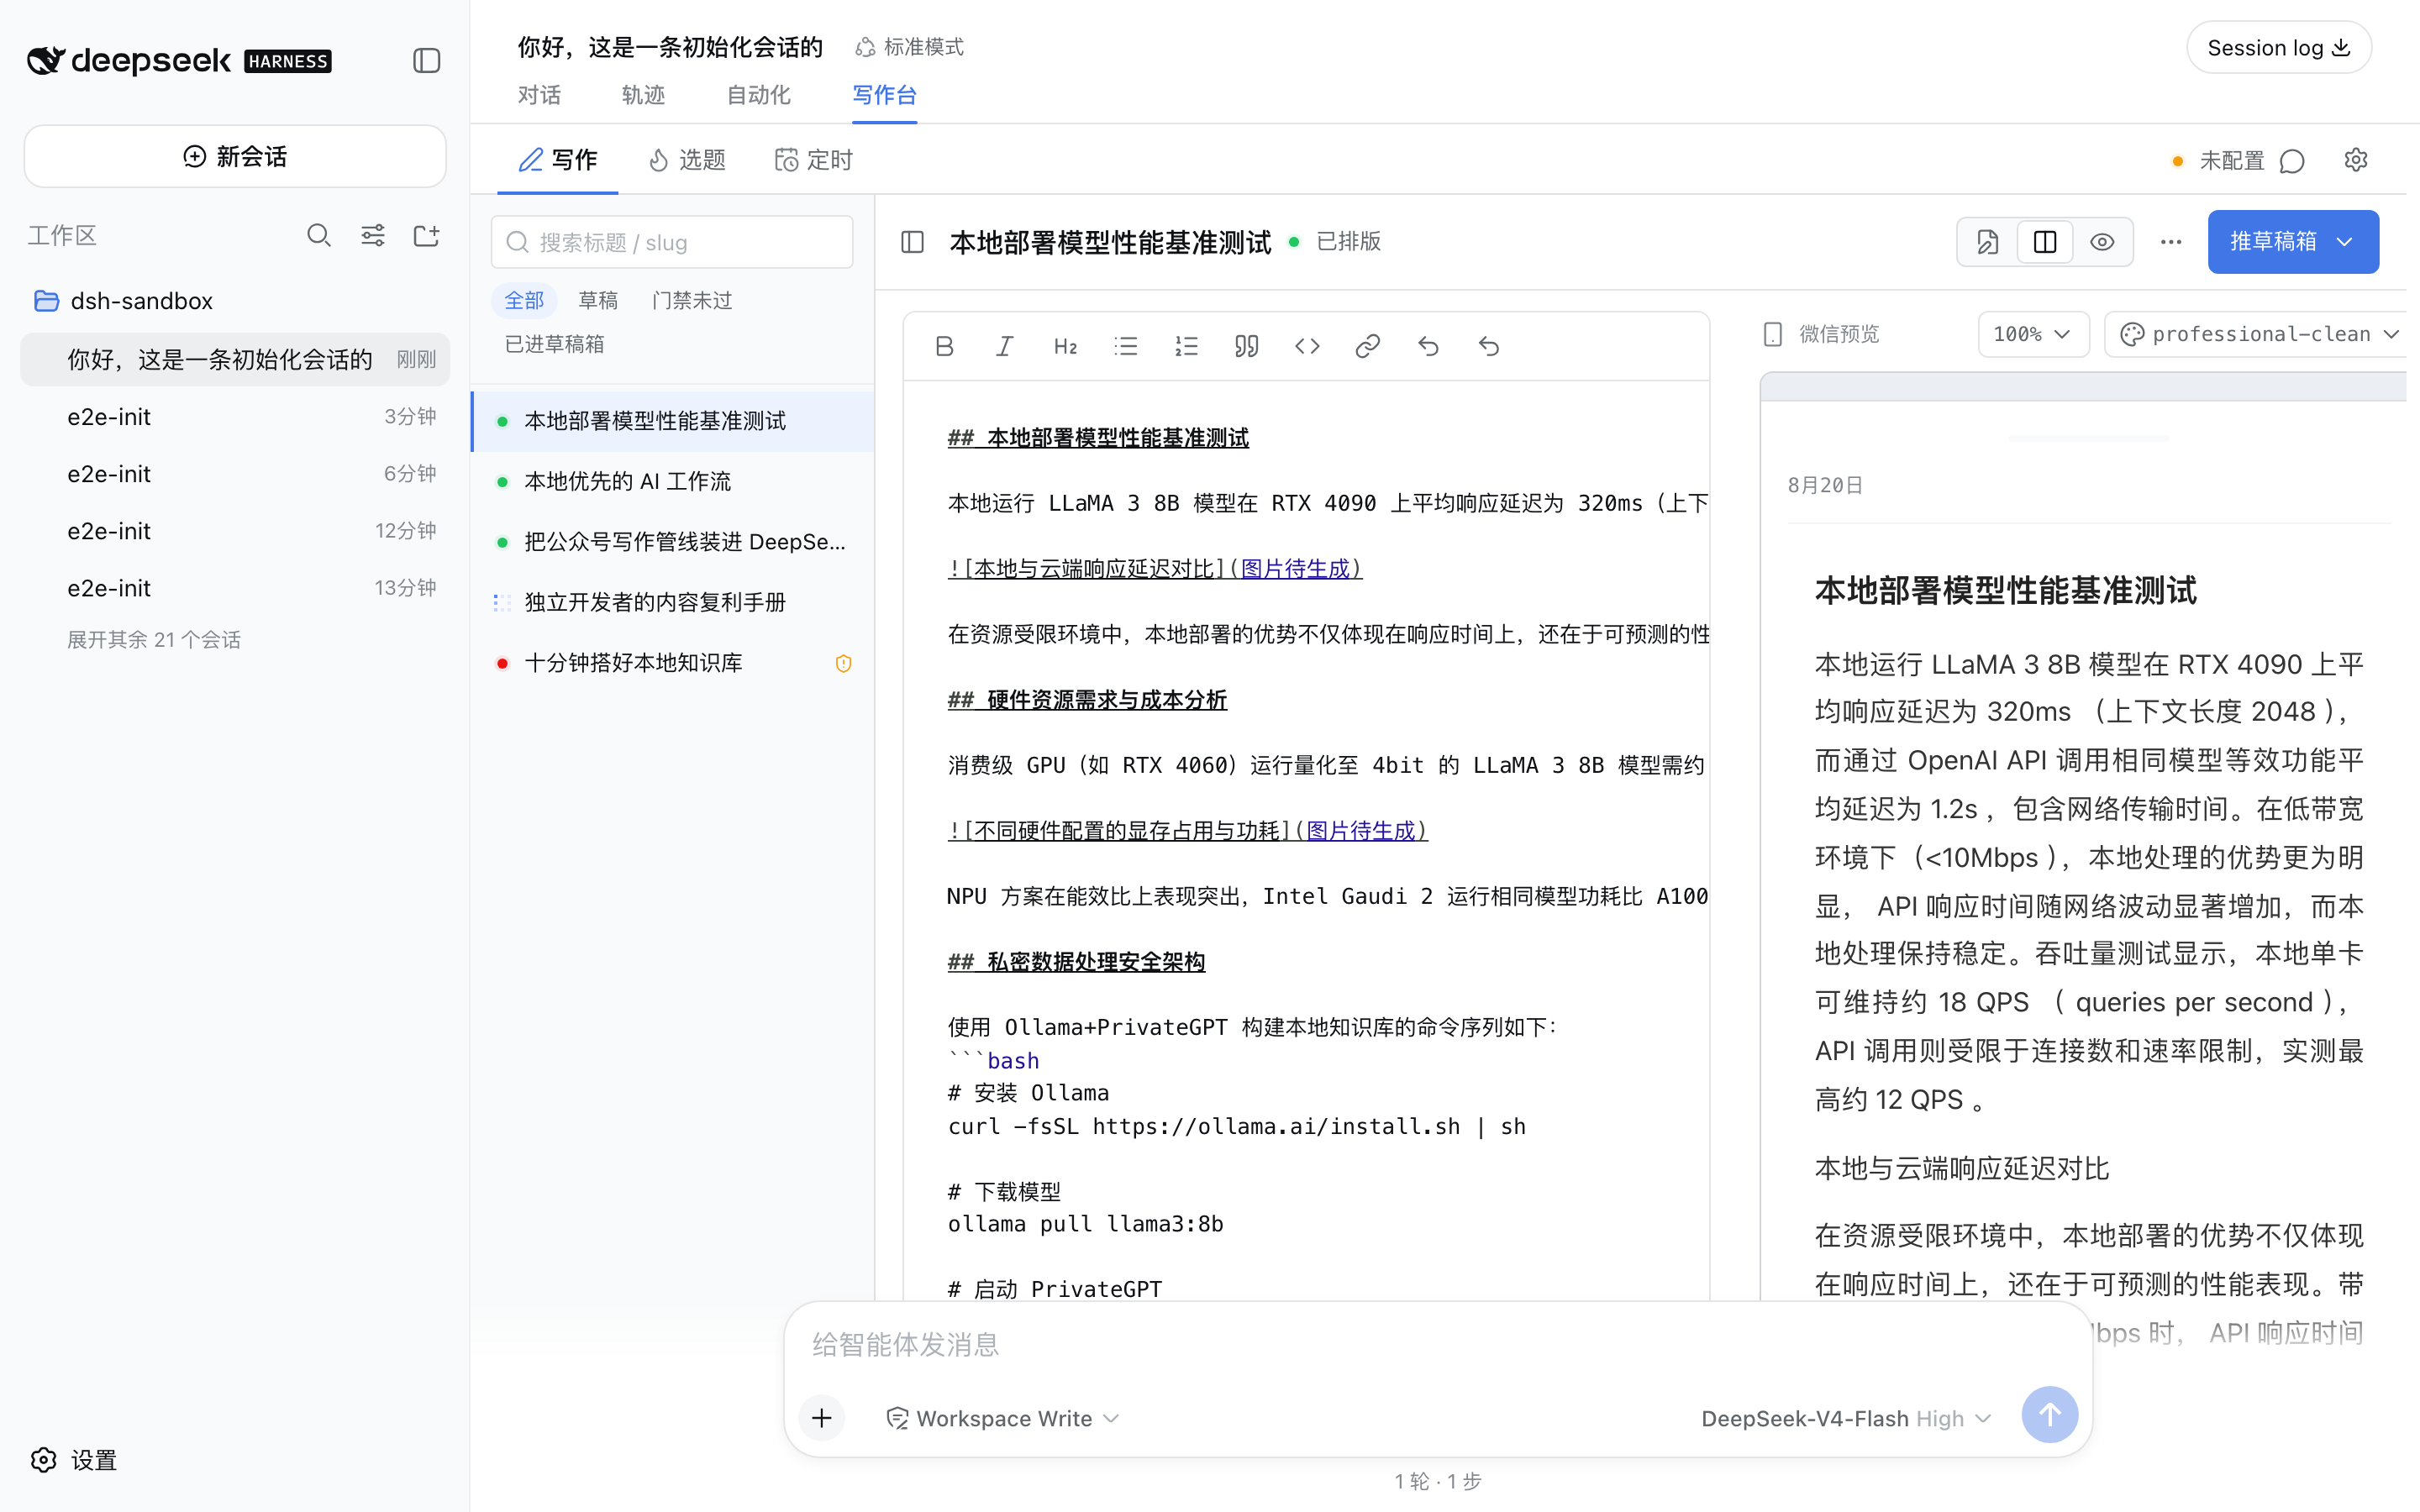
Task: Open 设置 at sidebar bottom
Action: click(75, 1460)
